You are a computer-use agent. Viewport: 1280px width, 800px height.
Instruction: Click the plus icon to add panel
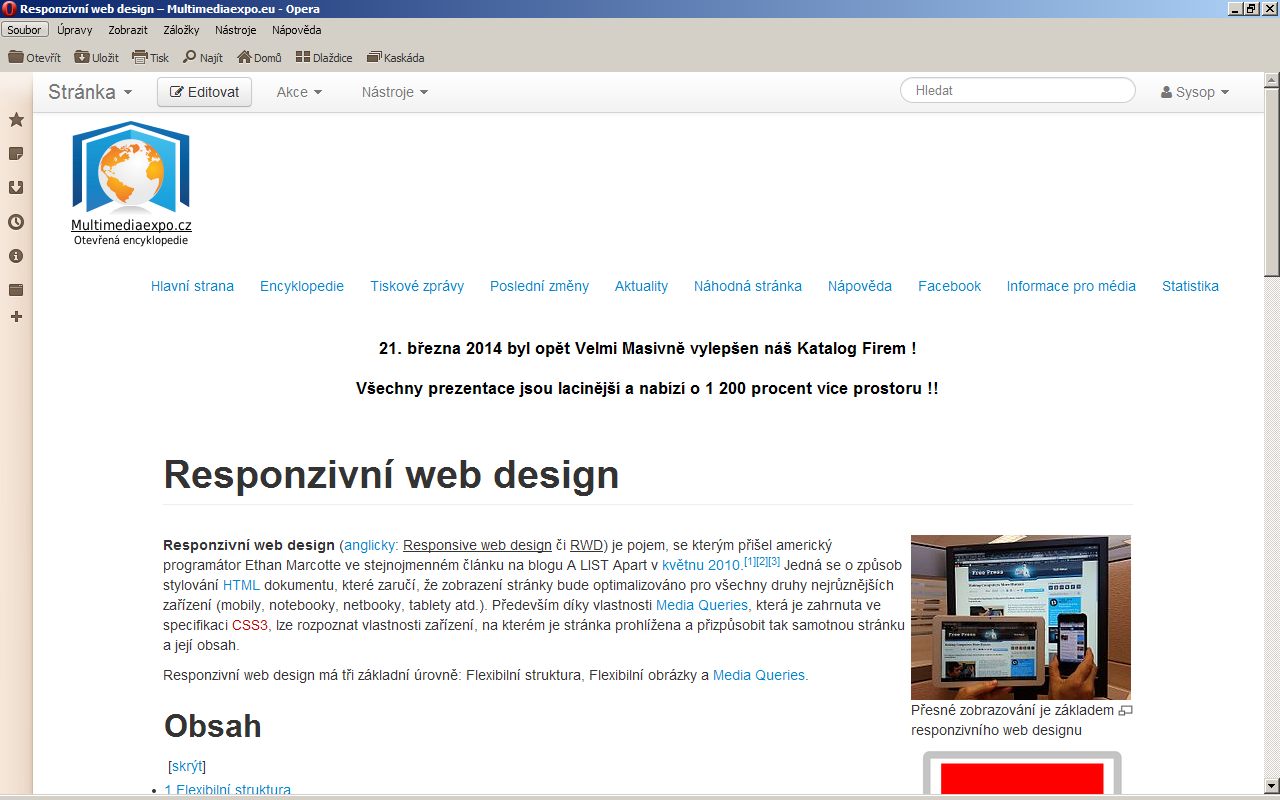point(16,317)
